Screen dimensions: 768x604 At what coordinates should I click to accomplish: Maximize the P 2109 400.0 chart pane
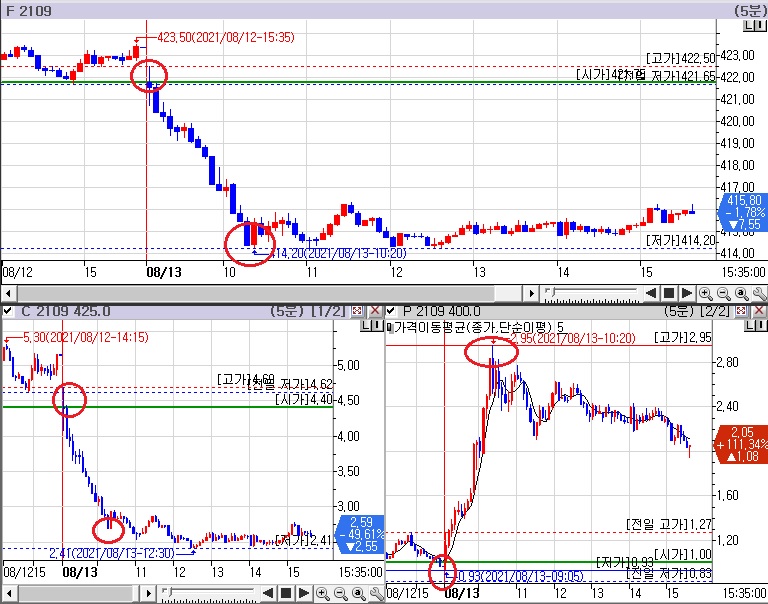(x=741, y=311)
